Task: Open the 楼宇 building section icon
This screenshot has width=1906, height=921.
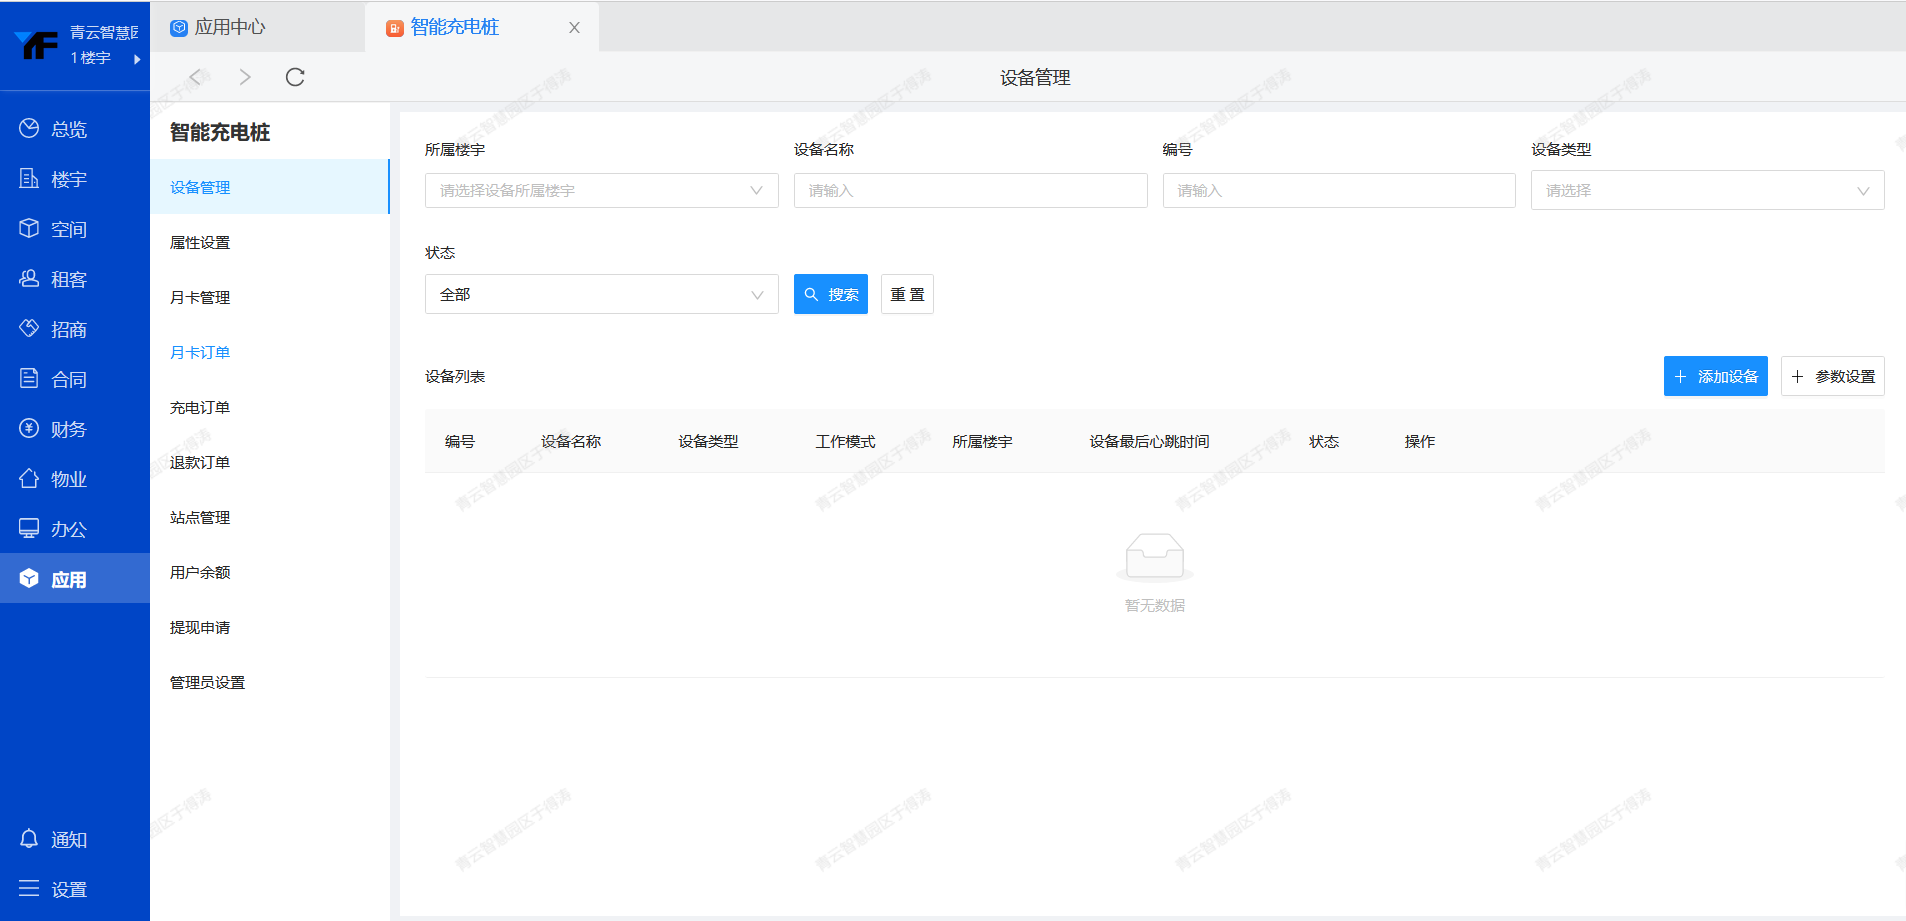Action: (x=29, y=179)
